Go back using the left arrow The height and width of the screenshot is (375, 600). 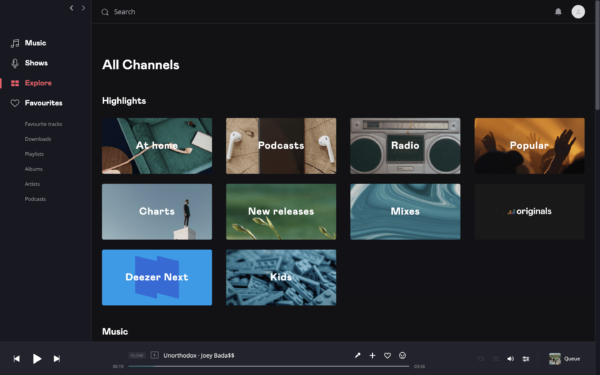pyautogui.click(x=72, y=8)
